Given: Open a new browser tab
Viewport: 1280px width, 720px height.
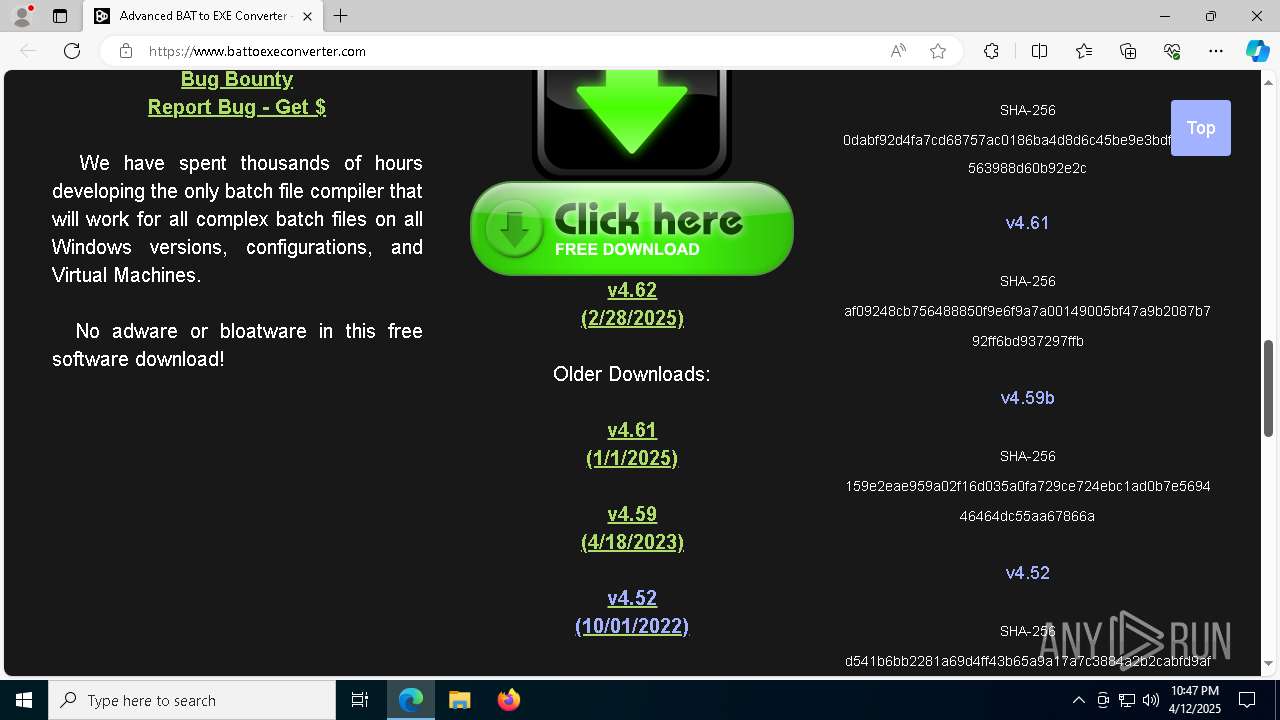Looking at the screenshot, I should click(340, 16).
